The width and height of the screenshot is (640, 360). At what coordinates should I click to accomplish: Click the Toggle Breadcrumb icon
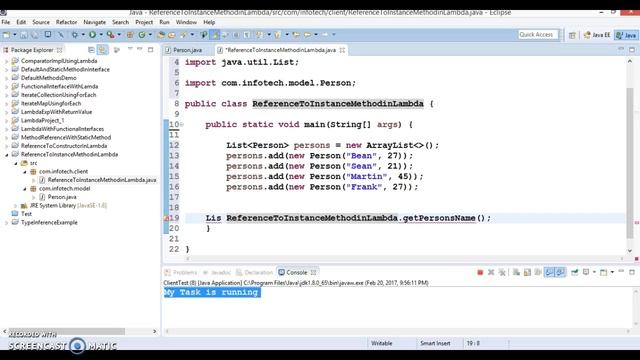[203, 35]
